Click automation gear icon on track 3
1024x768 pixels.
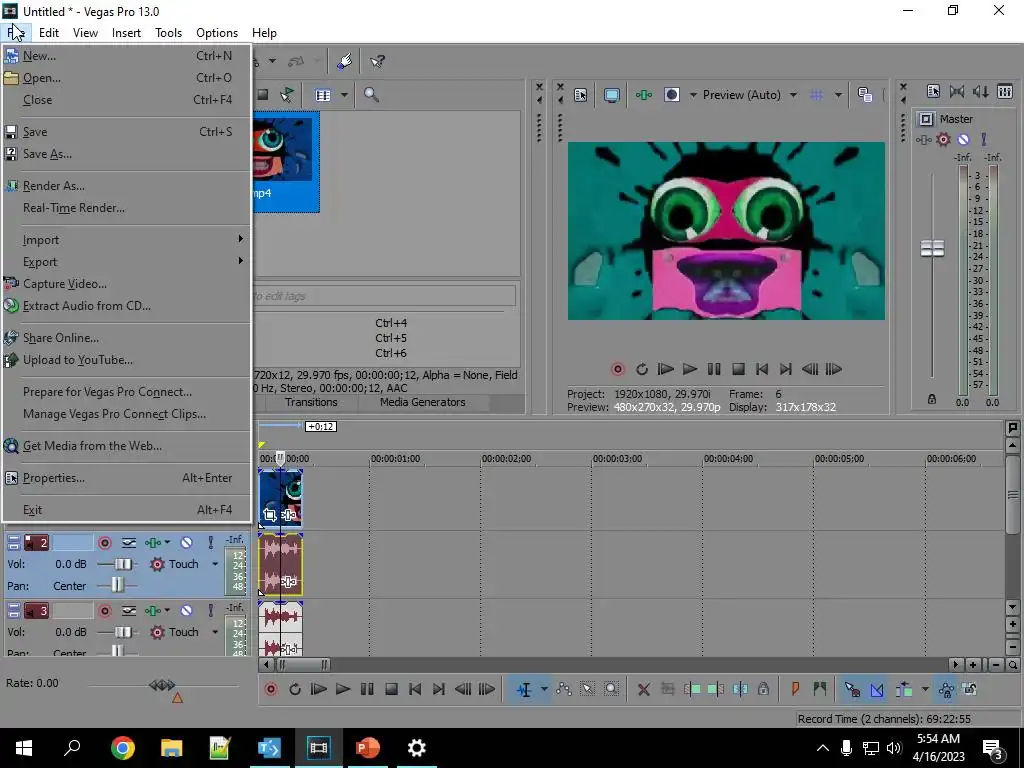pyautogui.click(x=157, y=632)
